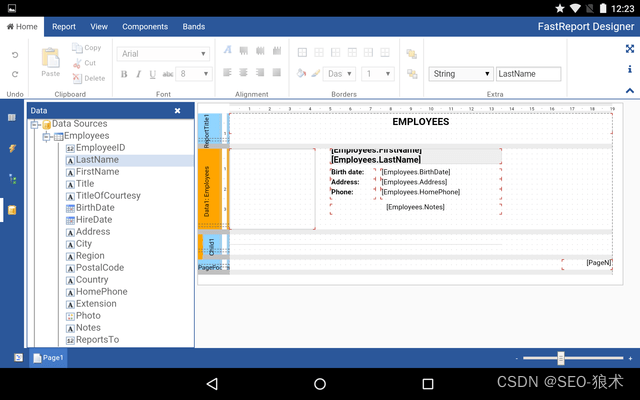This screenshot has width=640, height=400.
Task: Toggle strikethrough abc formatting
Action: pyautogui.click(x=168, y=74)
